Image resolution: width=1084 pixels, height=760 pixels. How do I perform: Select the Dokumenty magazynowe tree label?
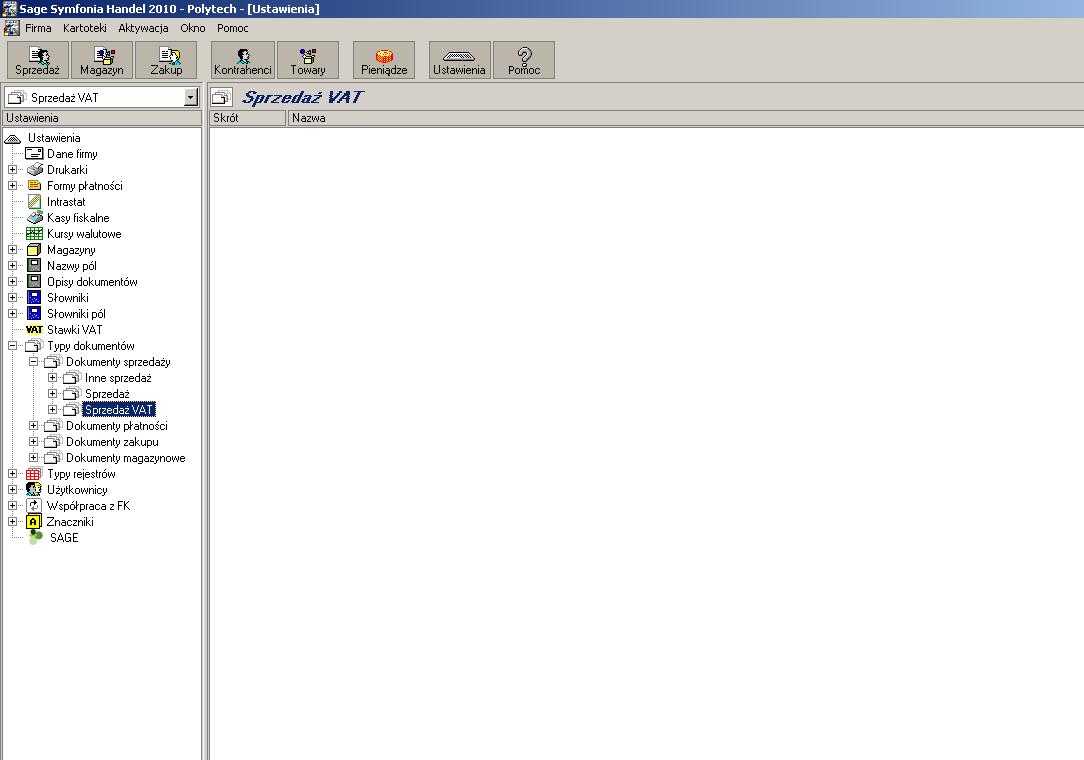[126, 458]
